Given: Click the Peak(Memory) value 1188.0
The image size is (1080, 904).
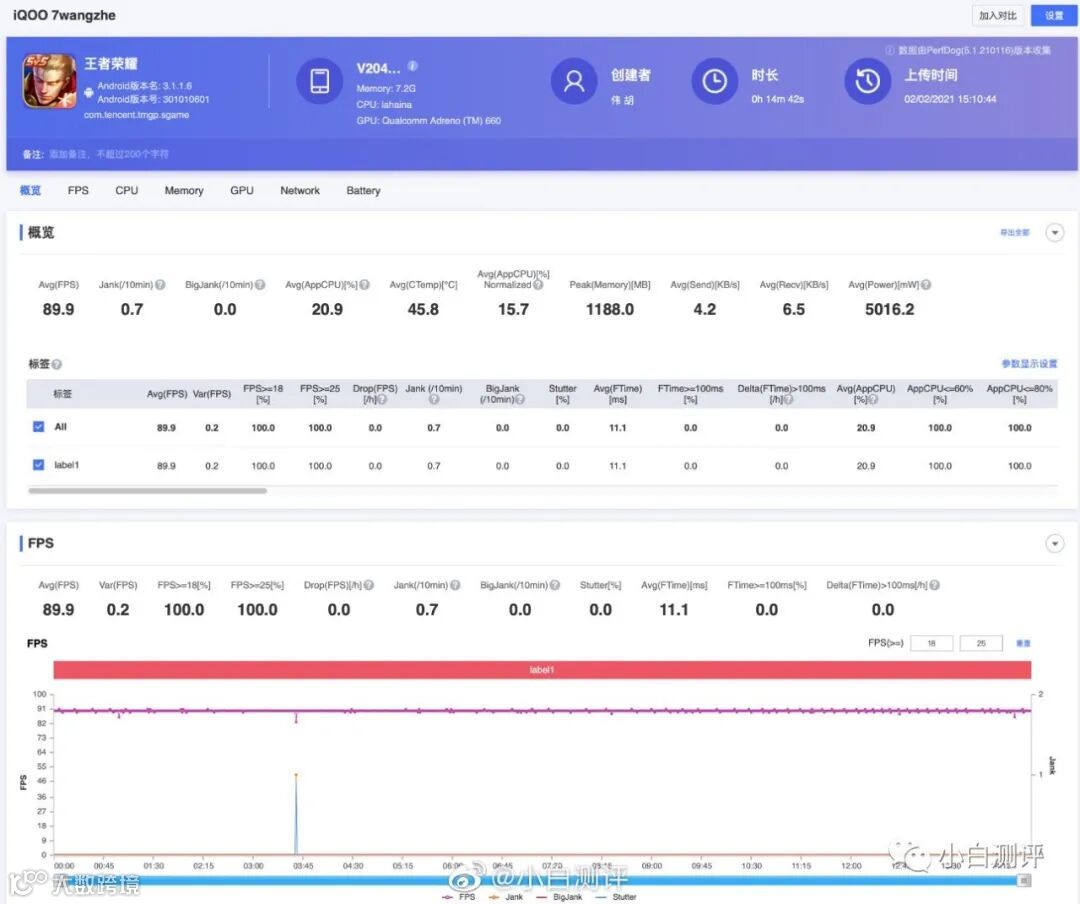Looking at the screenshot, I should point(610,309).
